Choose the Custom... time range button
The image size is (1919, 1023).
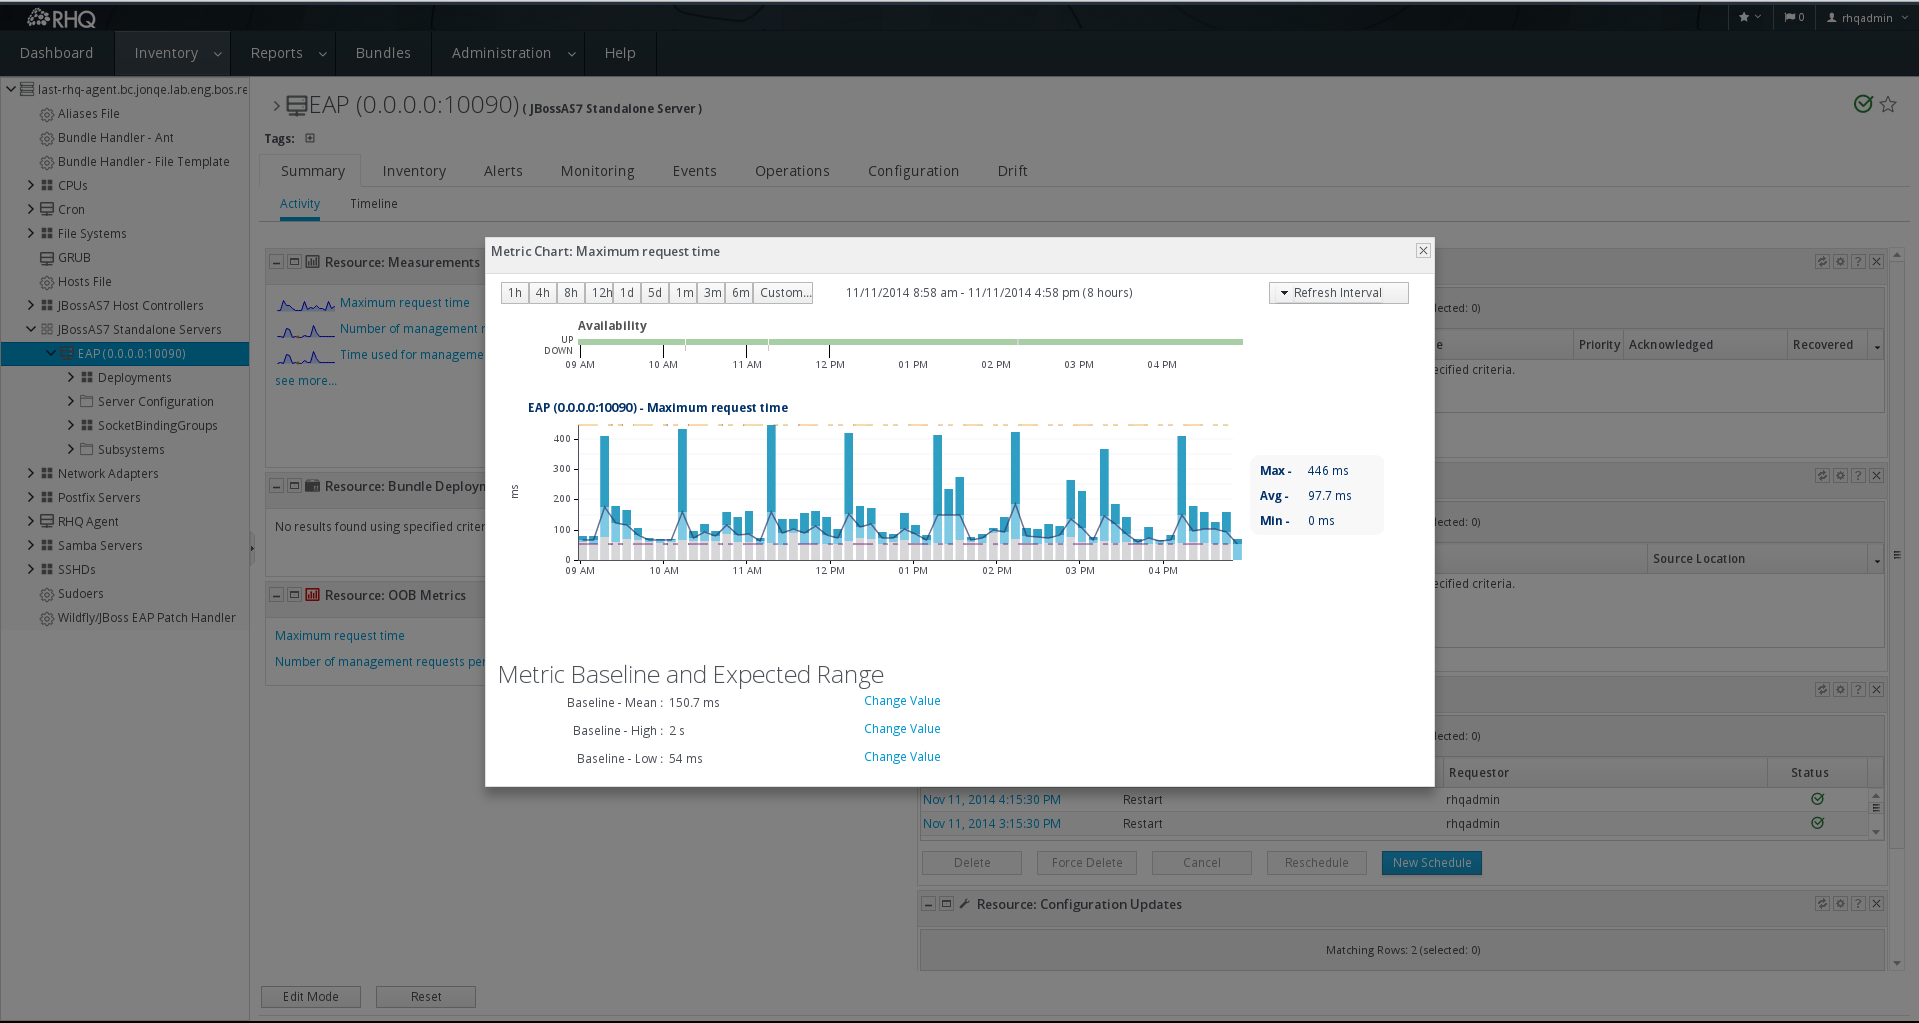783,293
